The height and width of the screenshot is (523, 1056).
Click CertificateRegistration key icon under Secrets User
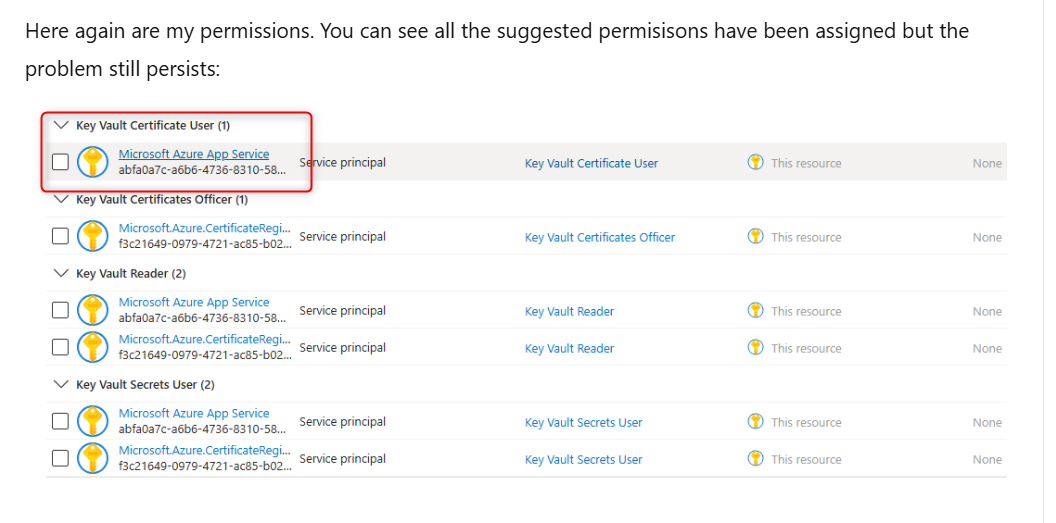coord(92,458)
